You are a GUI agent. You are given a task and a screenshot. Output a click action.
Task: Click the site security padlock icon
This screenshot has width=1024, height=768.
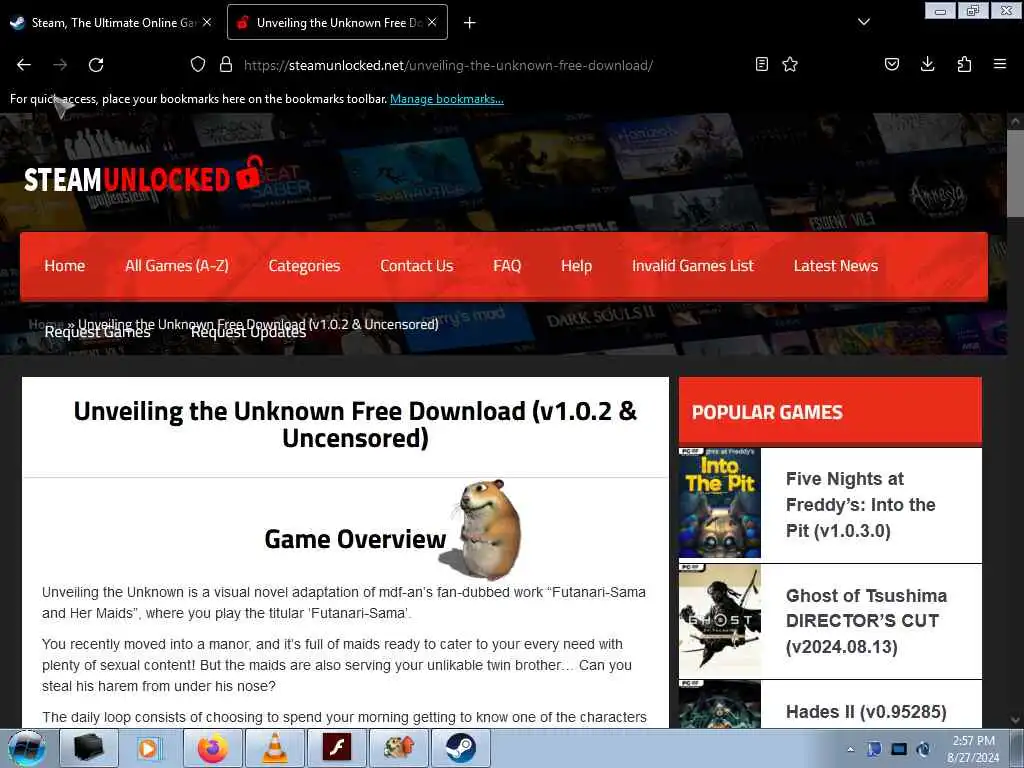coord(226,65)
